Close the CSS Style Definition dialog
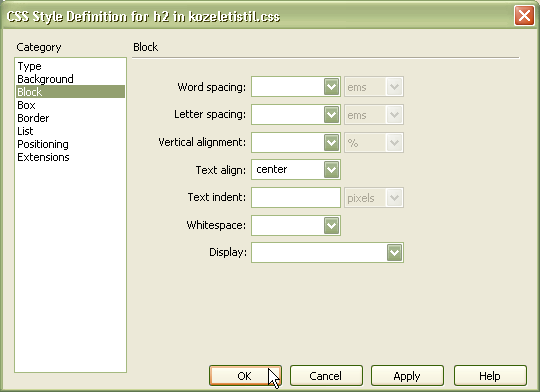This screenshot has height=392, width=540. point(524,16)
